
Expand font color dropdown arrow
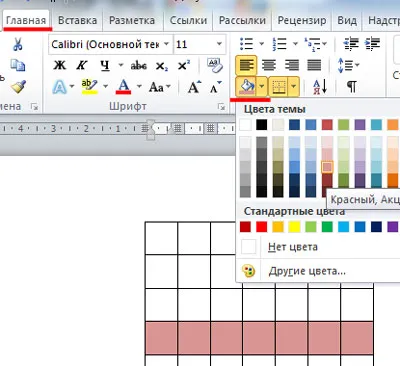pos(139,87)
